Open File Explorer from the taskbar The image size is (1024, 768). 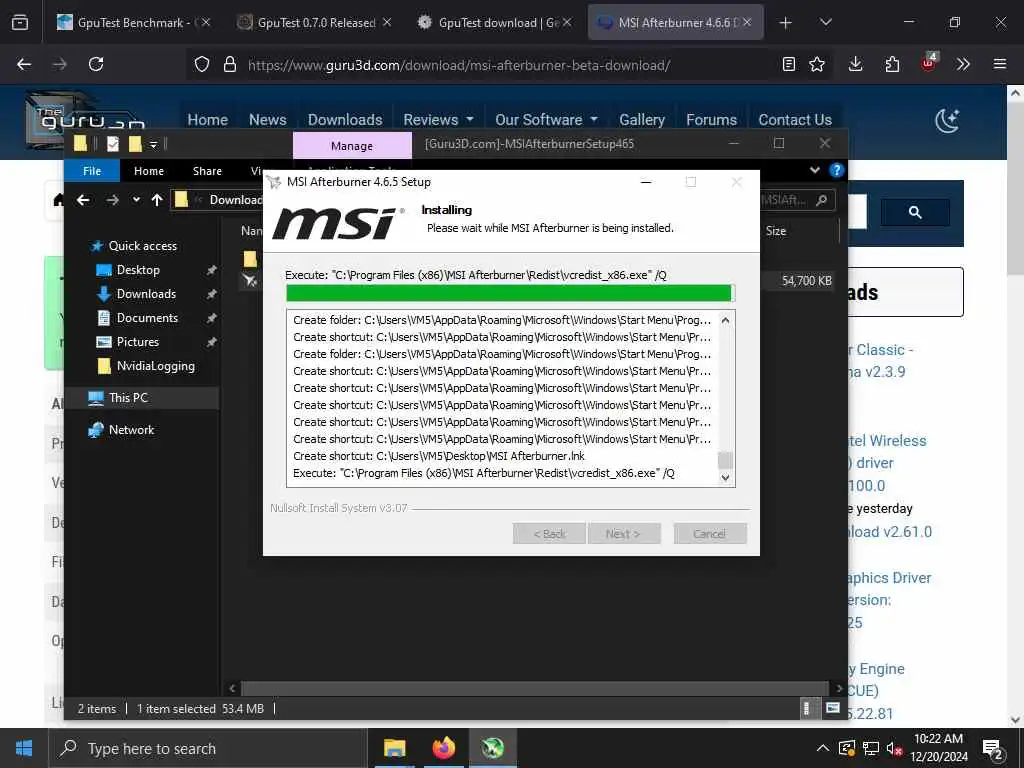pyautogui.click(x=394, y=748)
